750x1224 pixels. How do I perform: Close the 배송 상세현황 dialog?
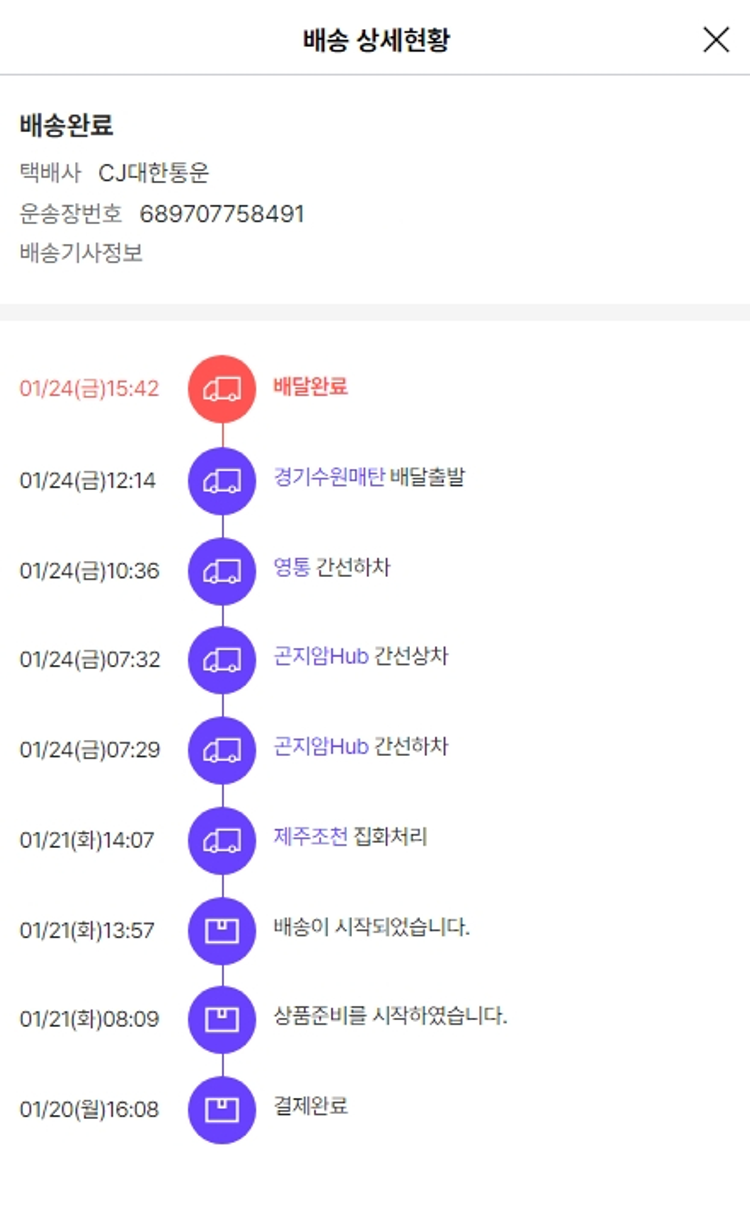(716, 39)
